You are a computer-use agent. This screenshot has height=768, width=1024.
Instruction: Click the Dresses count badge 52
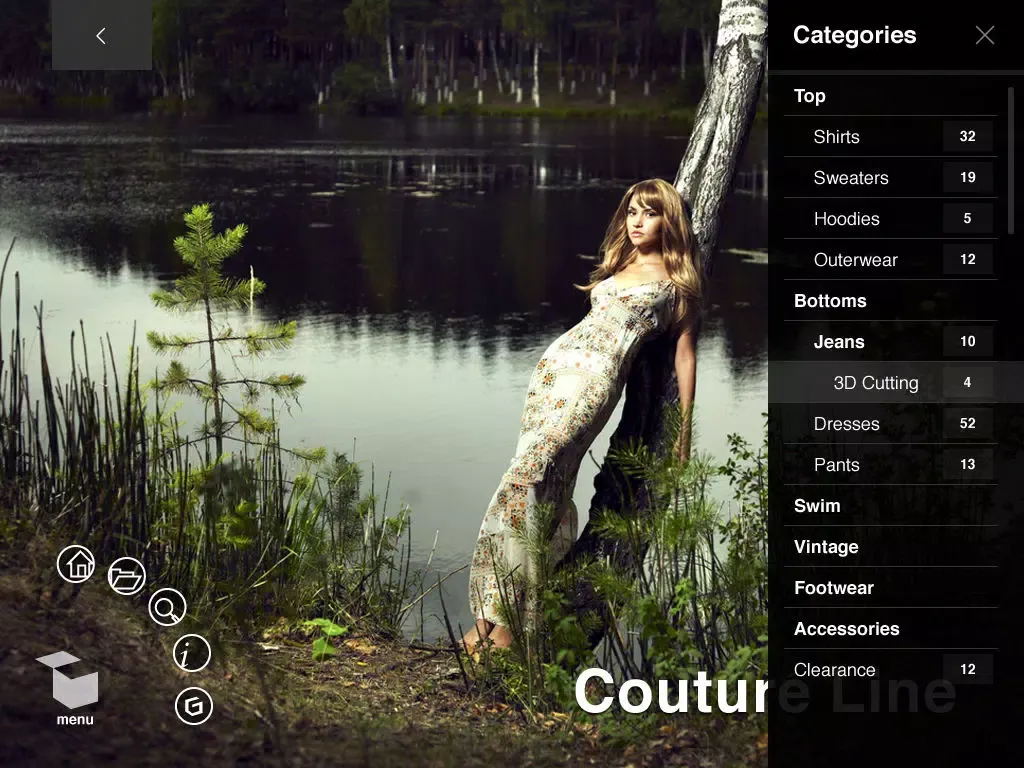pyautogui.click(x=968, y=424)
